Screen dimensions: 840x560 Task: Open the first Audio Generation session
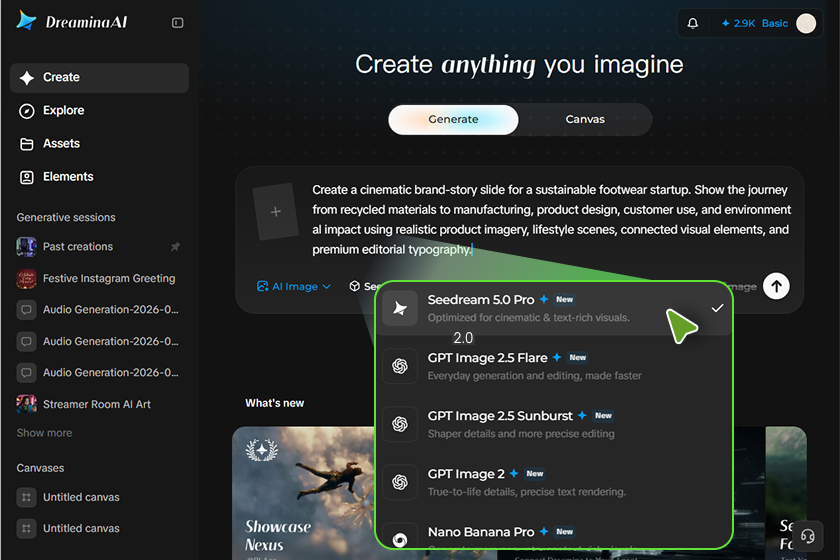(100, 310)
